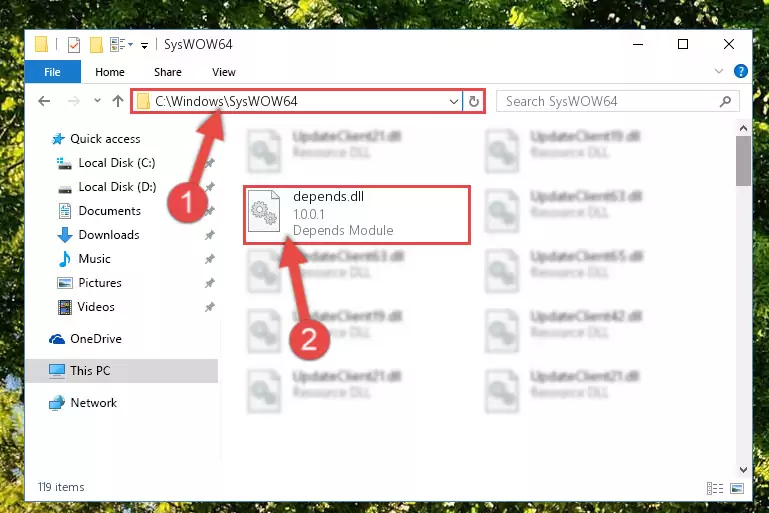Open Videos folder in sidebar
The height and width of the screenshot is (513, 769).
point(96,307)
